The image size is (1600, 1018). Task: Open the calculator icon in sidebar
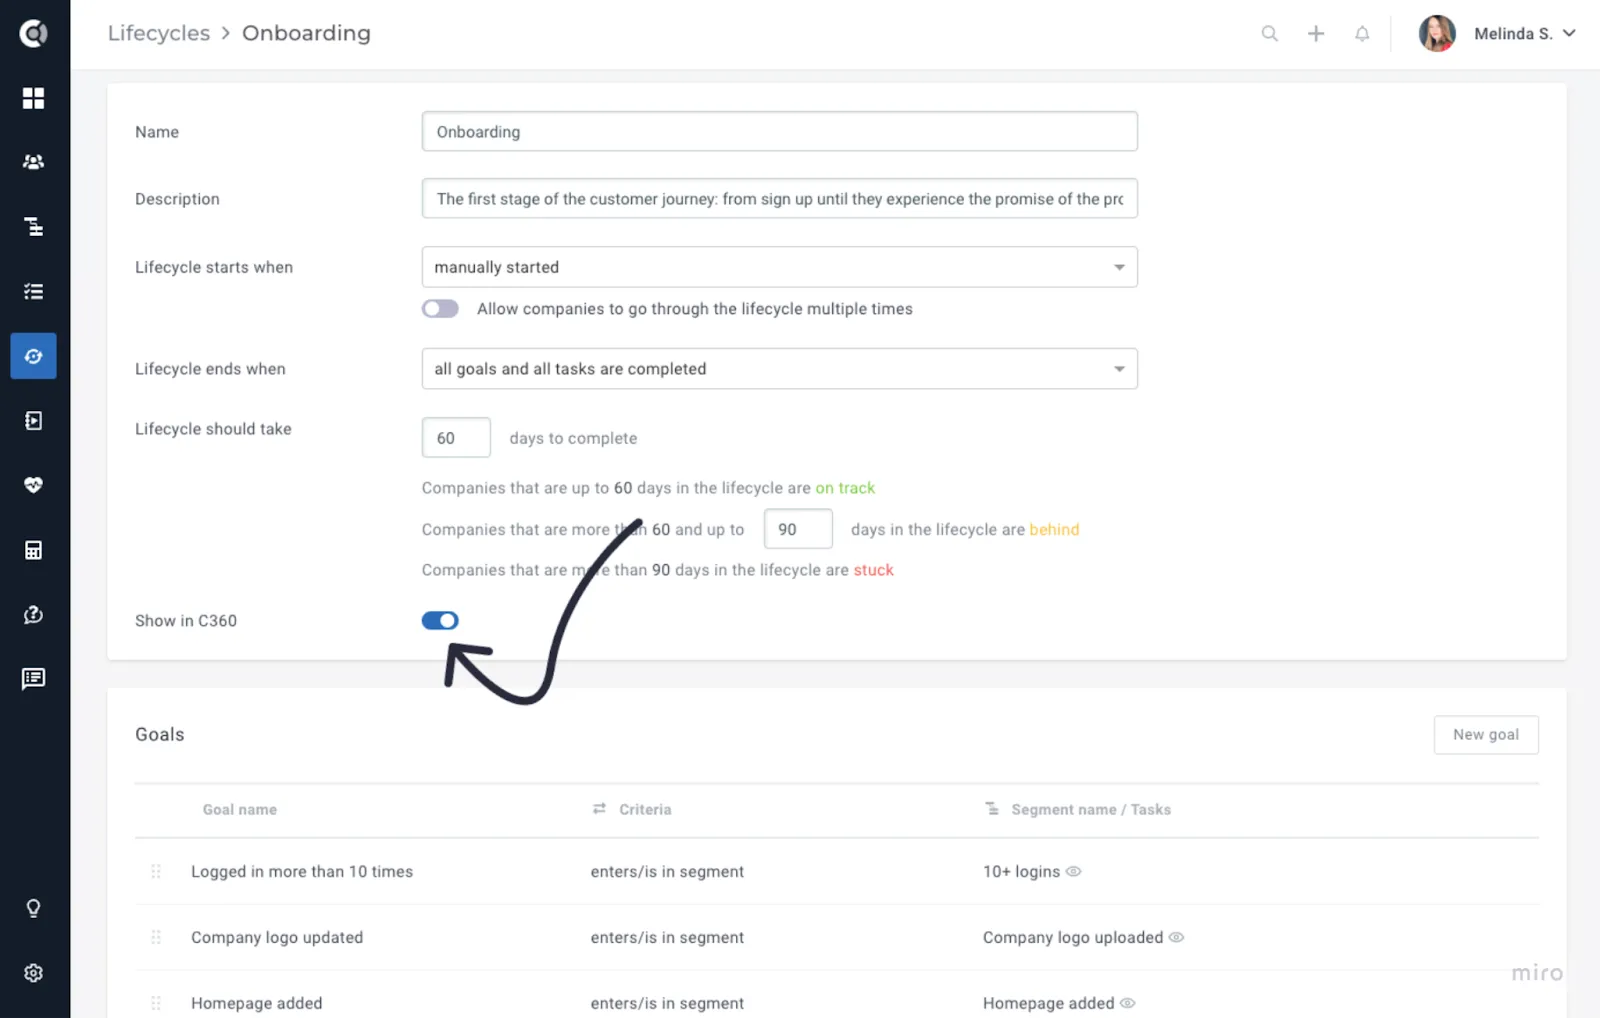click(33, 550)
